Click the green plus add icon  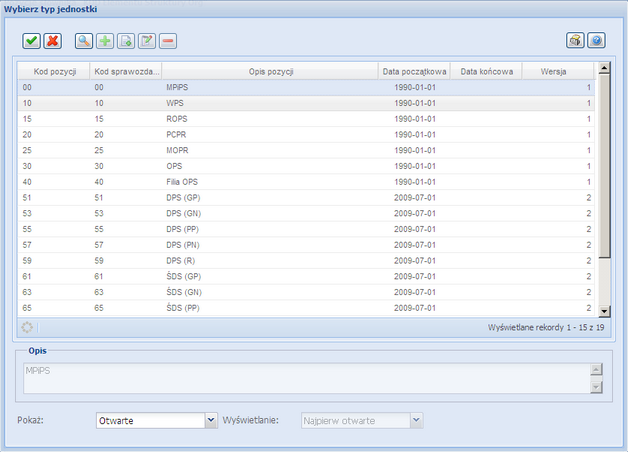click(105, 41)
